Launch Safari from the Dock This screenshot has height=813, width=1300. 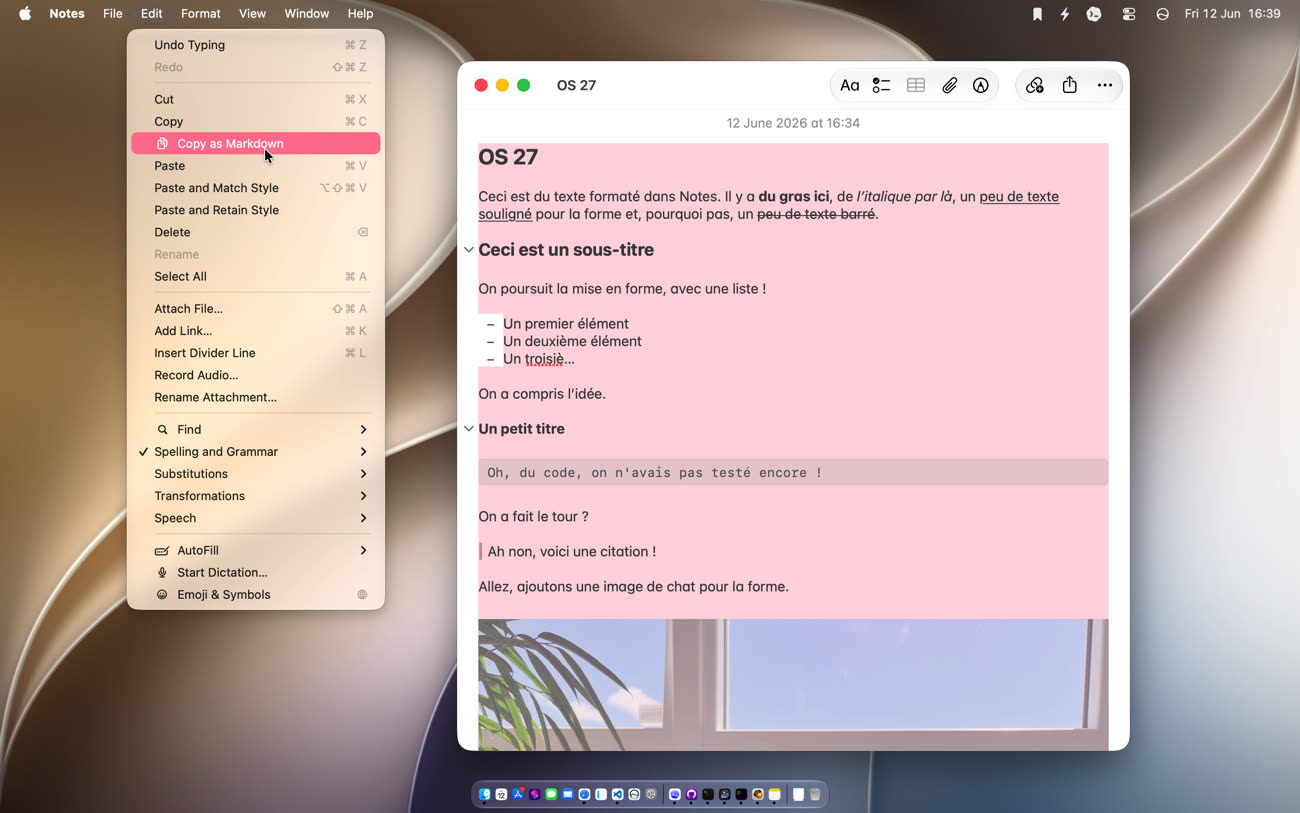[x=584, y=794]
